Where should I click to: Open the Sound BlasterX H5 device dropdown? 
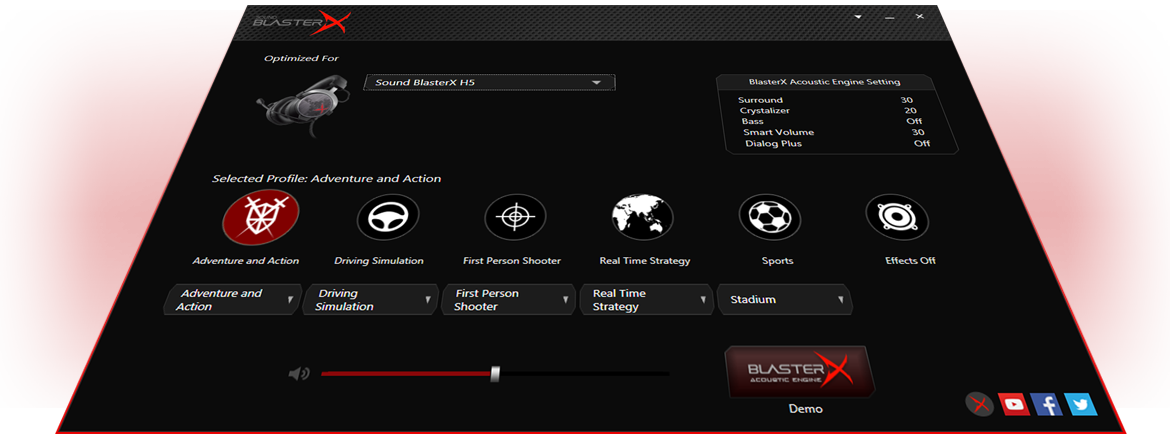click(x=489, y=82)
